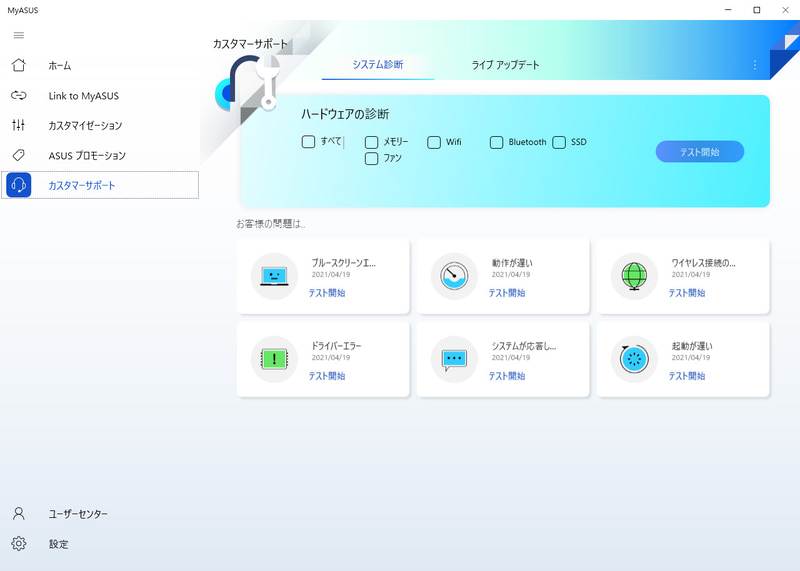Click the ASUS promotion tag icon

click(19, 155)
